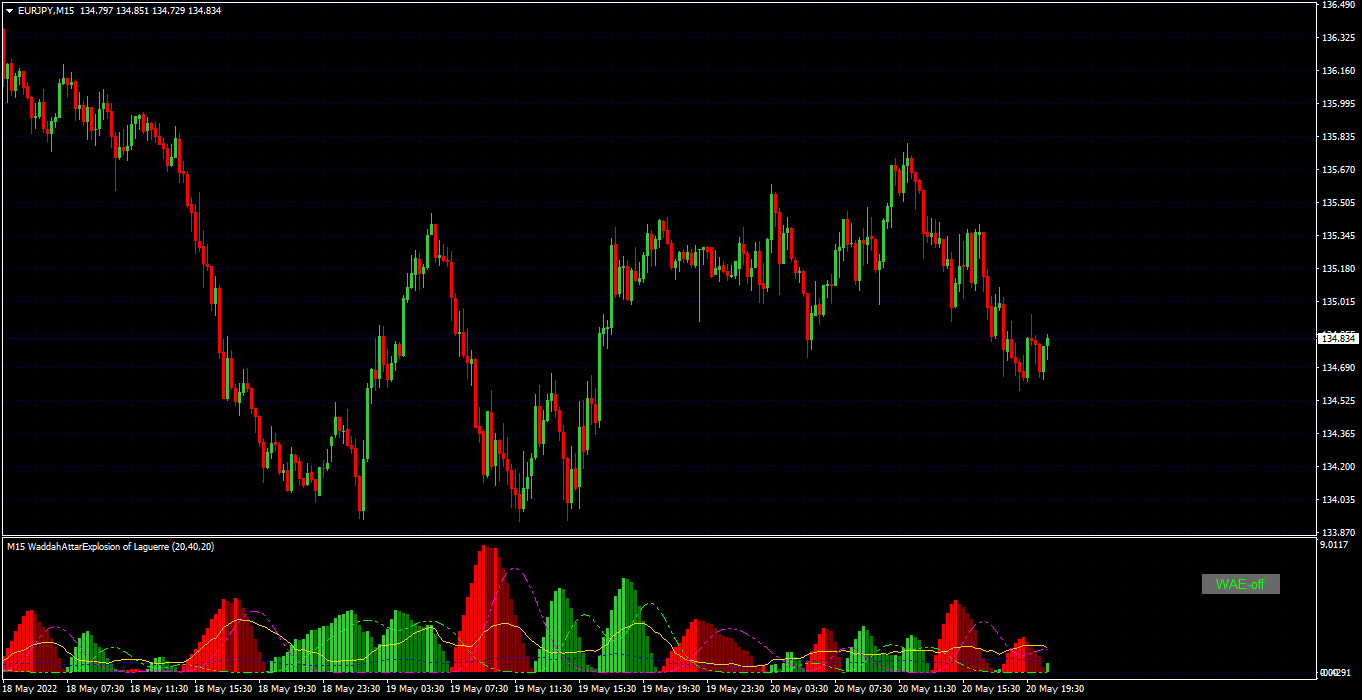
Task: Click the 20 May 03:30 time label
Action: coord(799,689)
